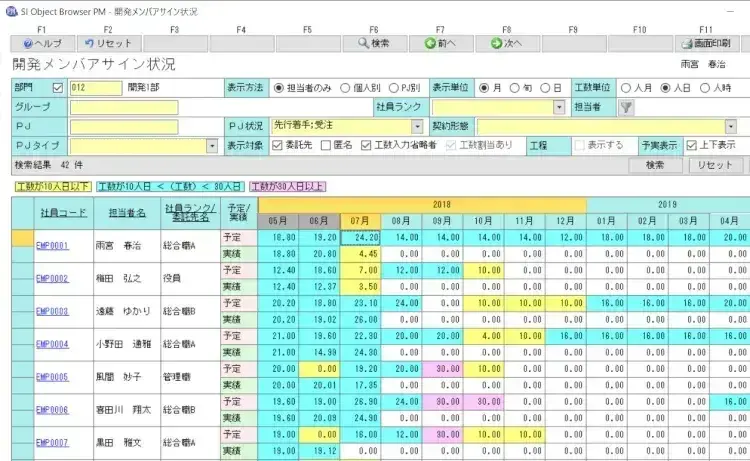The width and height of the screenshot is (750, 461).
Task: Click the Help (ヘルプ) toolbar button
Action: (x=41, y=44)
